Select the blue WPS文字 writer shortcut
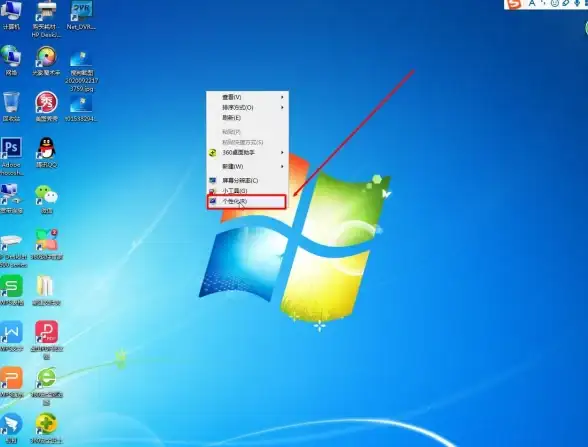588x447 pixels. [x=11, y=336]
